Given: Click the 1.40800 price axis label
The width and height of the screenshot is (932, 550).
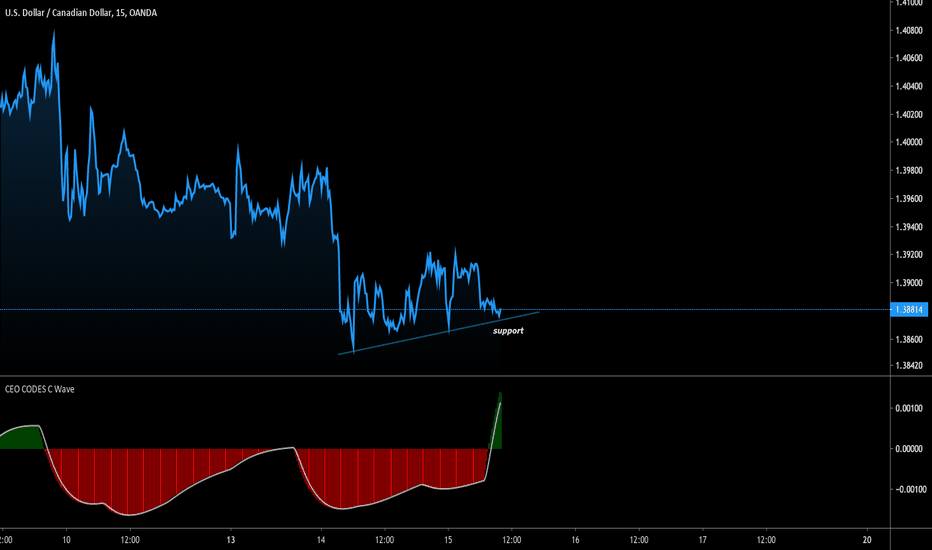Looking at the screenshot, I should click(909, 30).
